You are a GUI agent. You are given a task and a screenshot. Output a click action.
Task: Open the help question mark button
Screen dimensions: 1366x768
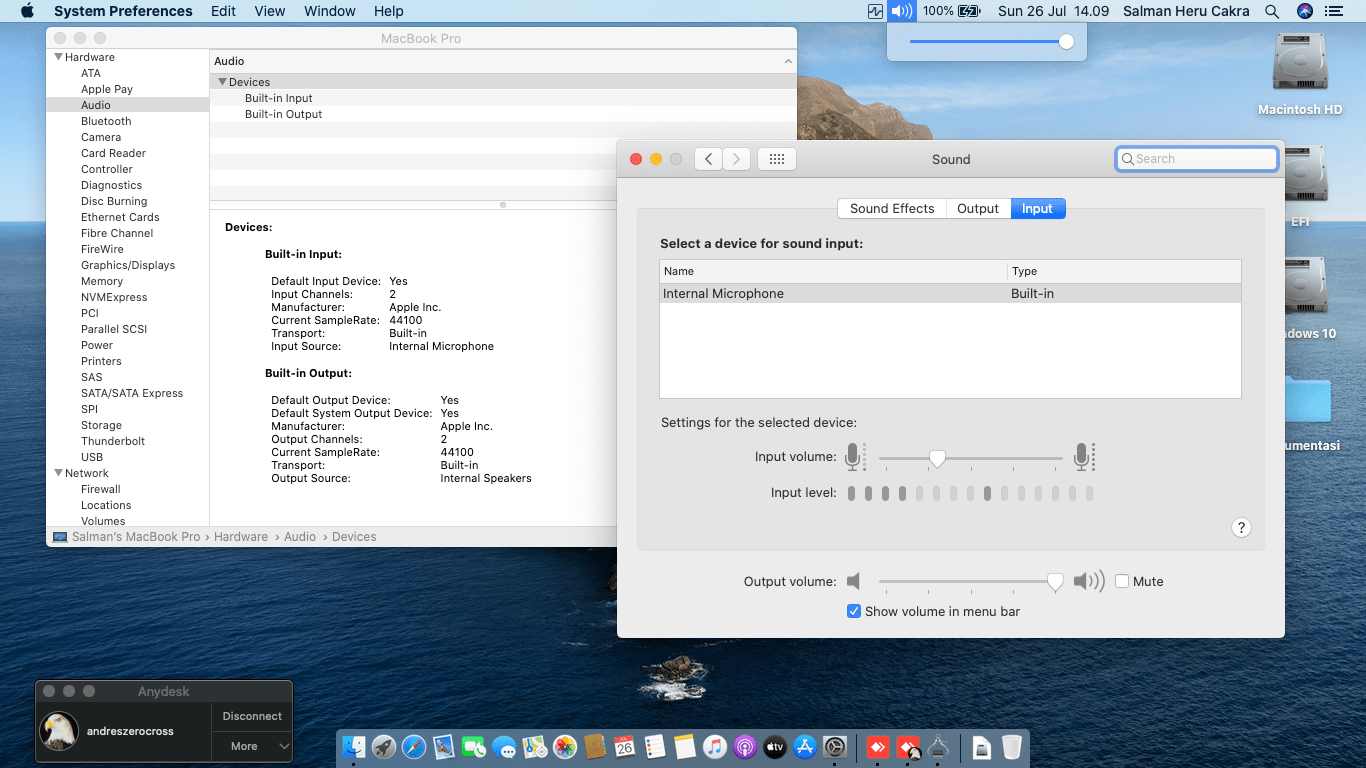pos(1241,528)
